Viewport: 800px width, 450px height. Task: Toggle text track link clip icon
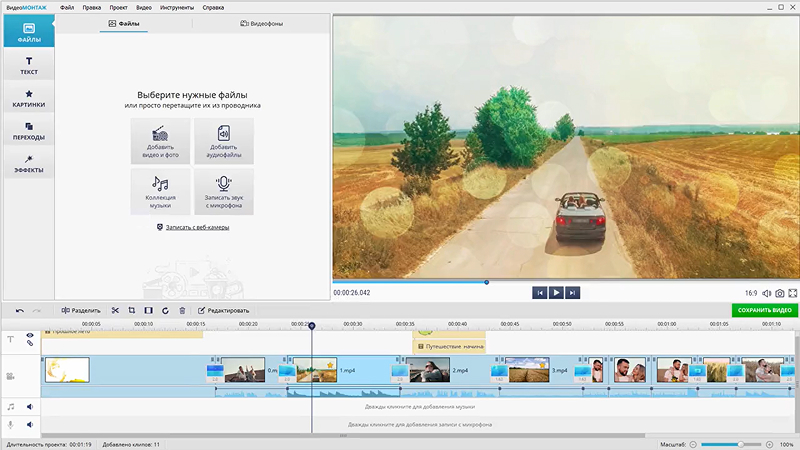30,343
